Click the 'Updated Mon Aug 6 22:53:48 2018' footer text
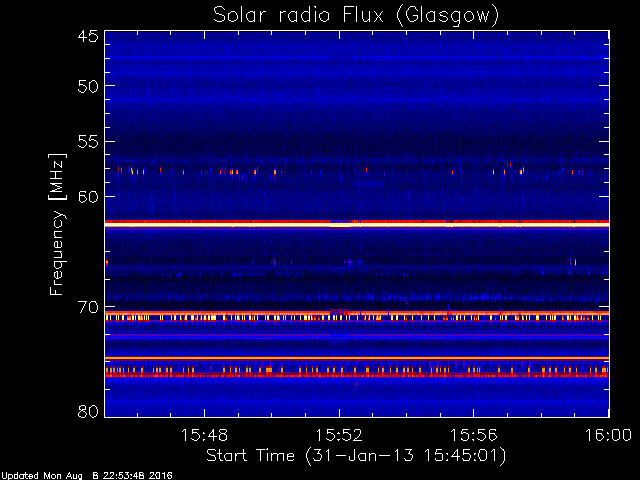 [86, 476]
